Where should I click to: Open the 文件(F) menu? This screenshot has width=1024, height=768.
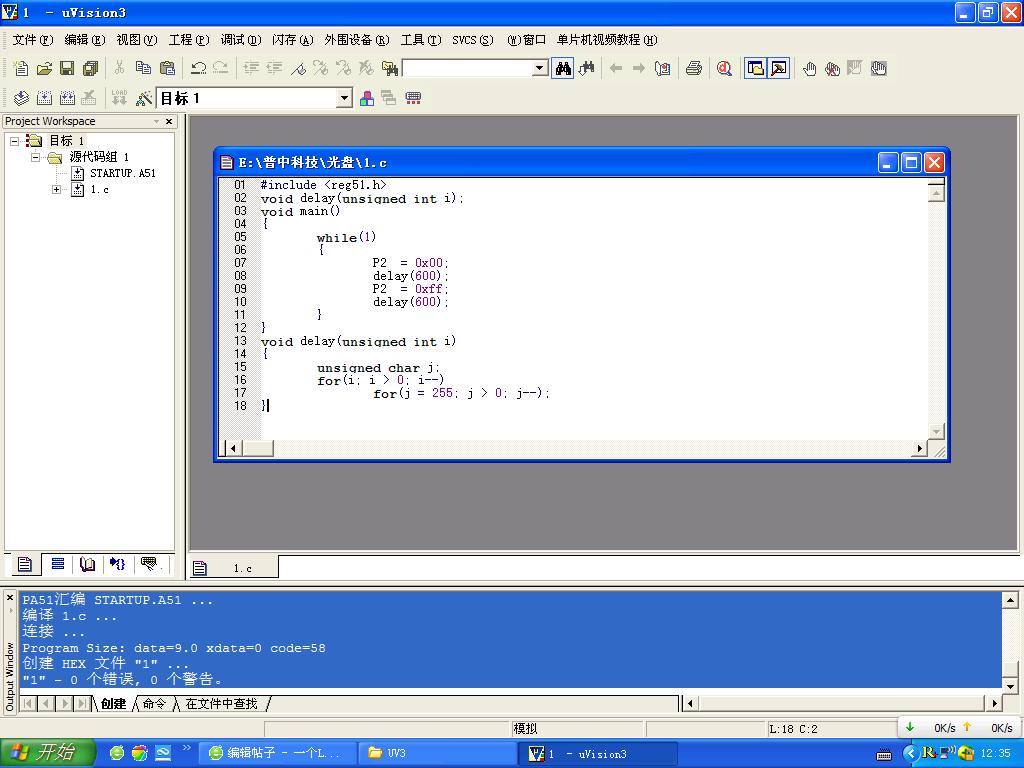(33, 40)
